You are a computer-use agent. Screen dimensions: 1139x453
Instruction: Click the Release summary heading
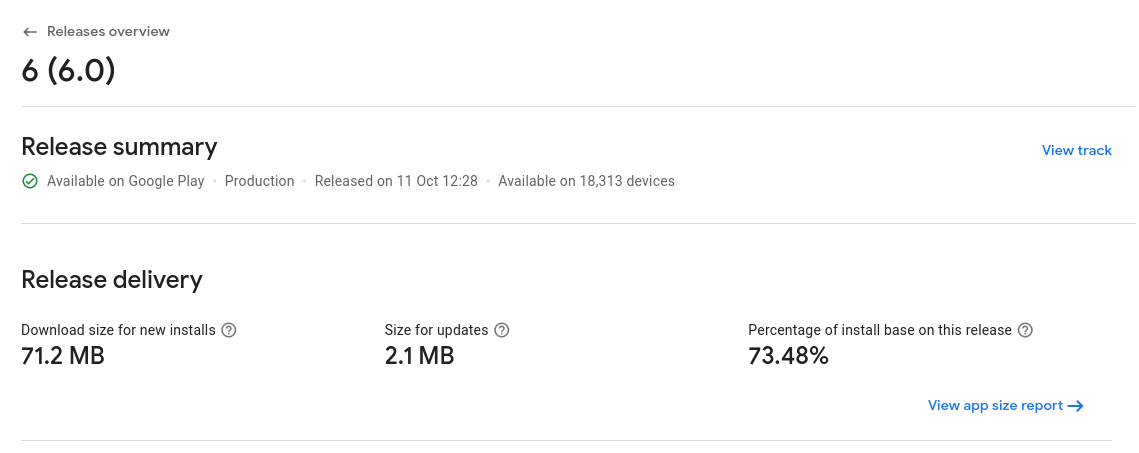click(119, 147)
